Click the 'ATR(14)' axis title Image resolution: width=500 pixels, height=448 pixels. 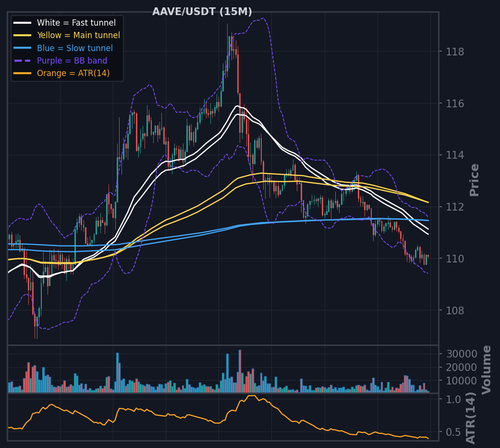[x=470, y=418]
